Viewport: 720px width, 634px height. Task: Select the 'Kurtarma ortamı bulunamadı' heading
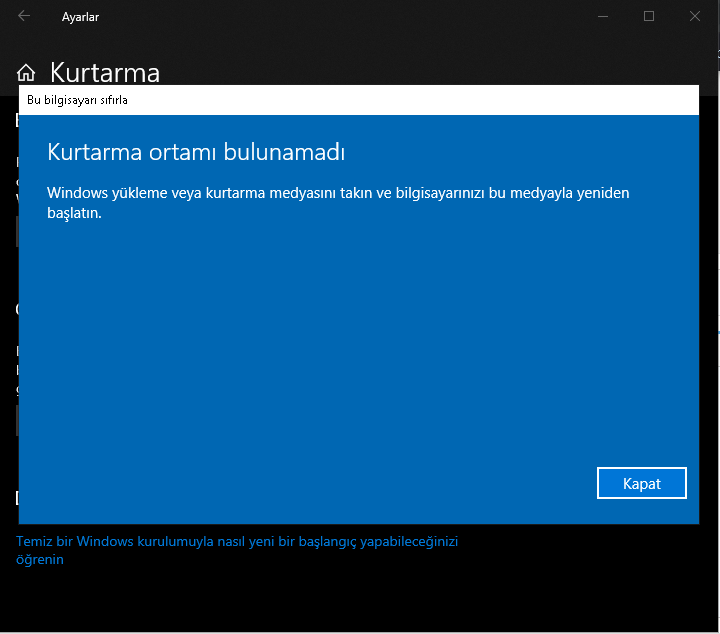[x=196, y=152]
